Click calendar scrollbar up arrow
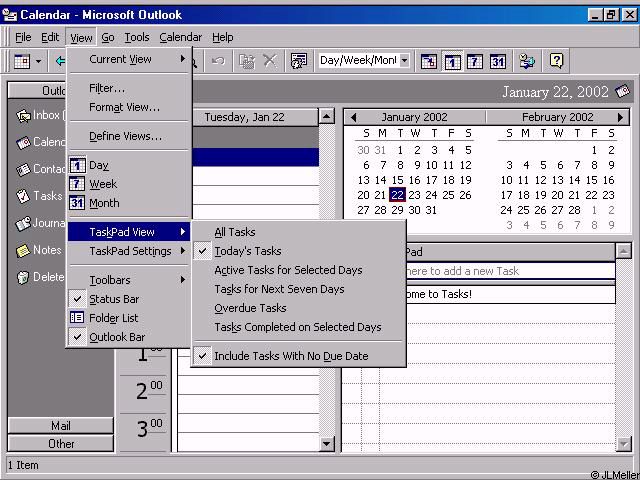The width and height of the screenshot is (640, 480). point(327,117)
